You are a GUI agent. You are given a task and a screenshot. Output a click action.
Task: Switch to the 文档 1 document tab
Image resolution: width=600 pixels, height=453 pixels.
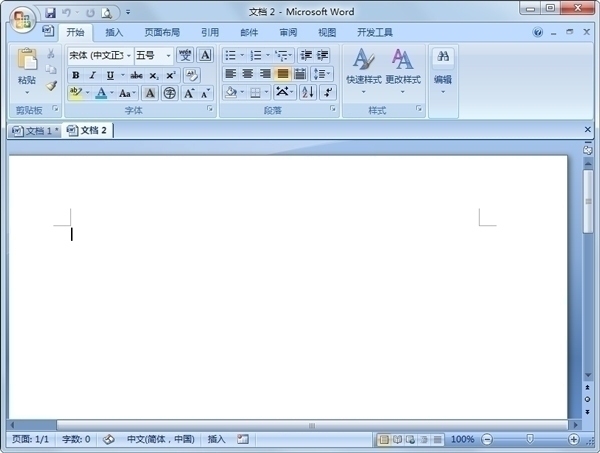pyautogui.click(x=35, y=131)
